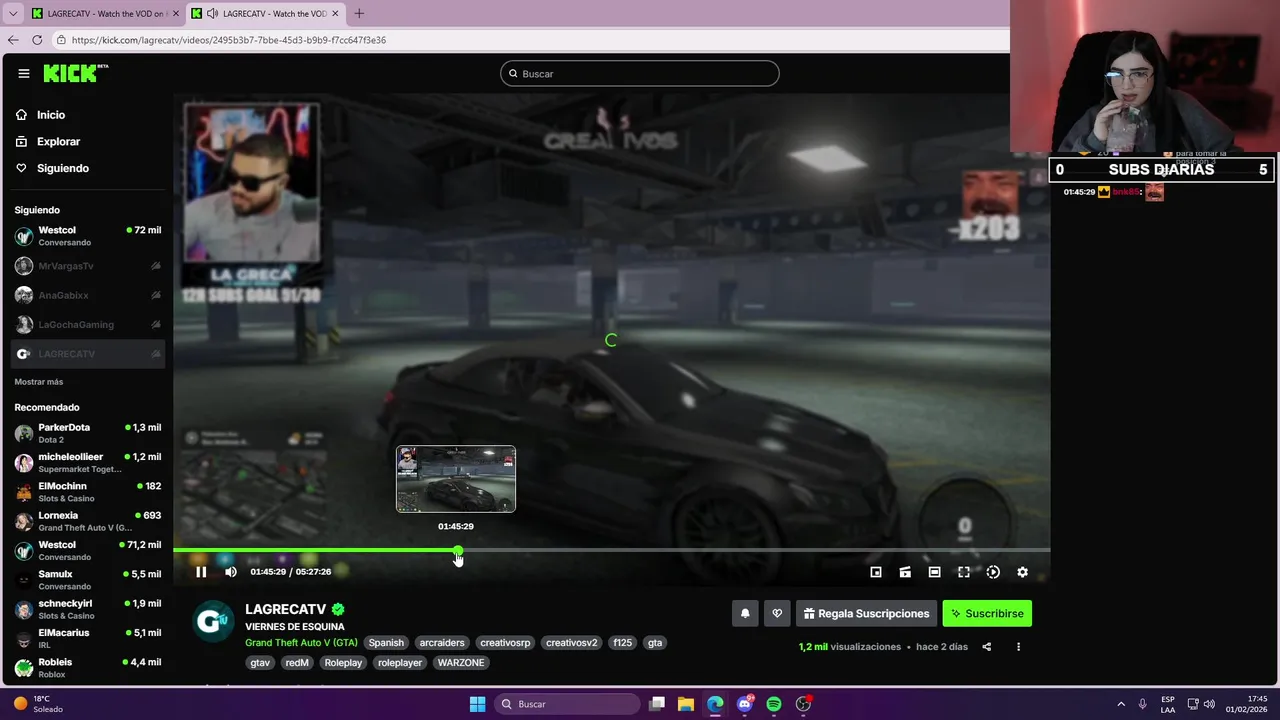Open AnaGabixx channel in the sidebar
This screenshot has height=720, width=1280.
pyautogui.click(x=88, y=295)
